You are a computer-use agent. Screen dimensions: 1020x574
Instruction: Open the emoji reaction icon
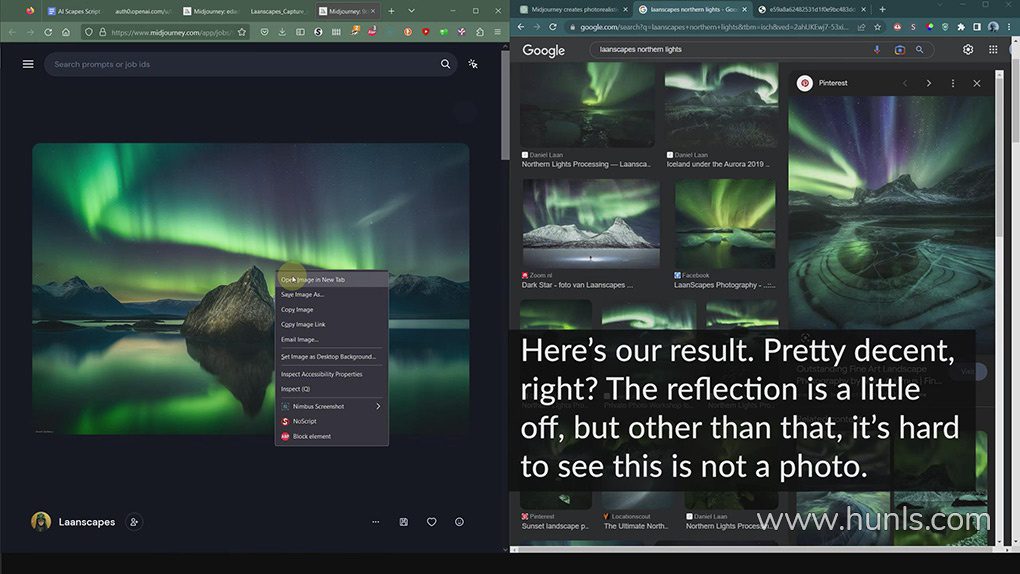coord(459,522)
